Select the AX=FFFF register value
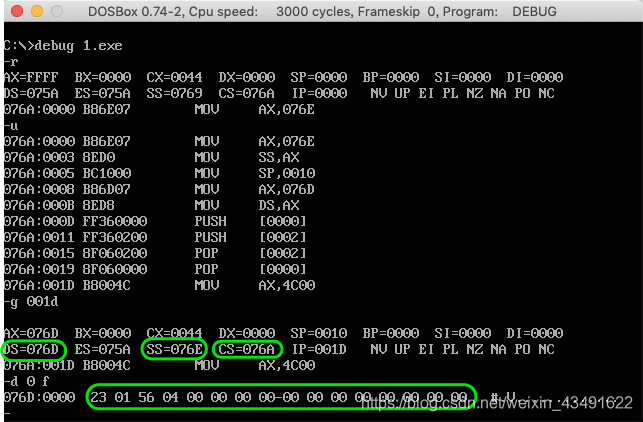The width and height of the screenshot is (643, 422). pyautogui.click(x=31, y=77)
